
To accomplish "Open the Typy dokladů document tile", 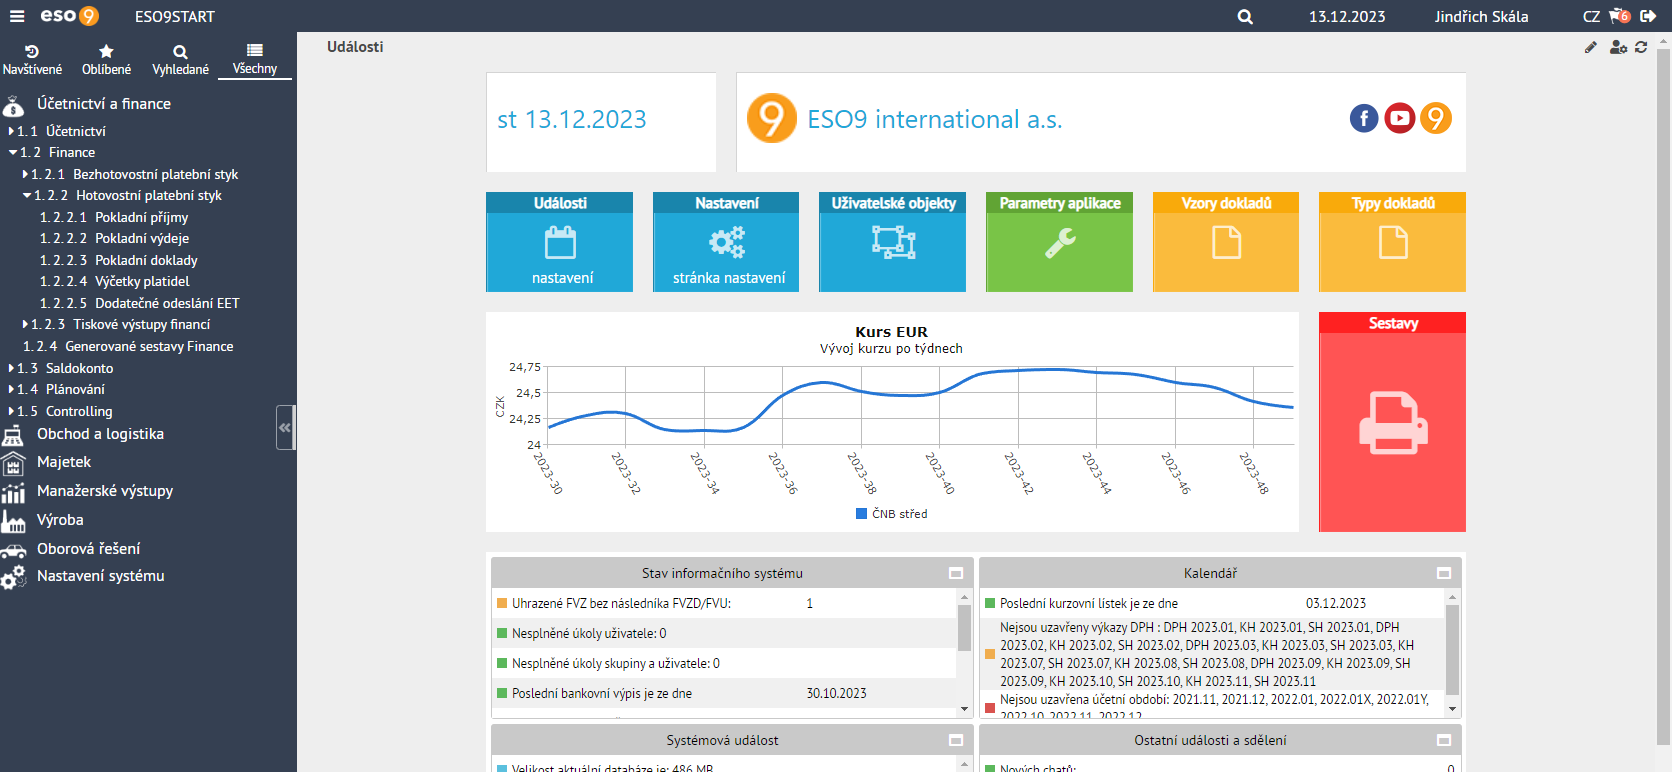I will click(1392, 242).
